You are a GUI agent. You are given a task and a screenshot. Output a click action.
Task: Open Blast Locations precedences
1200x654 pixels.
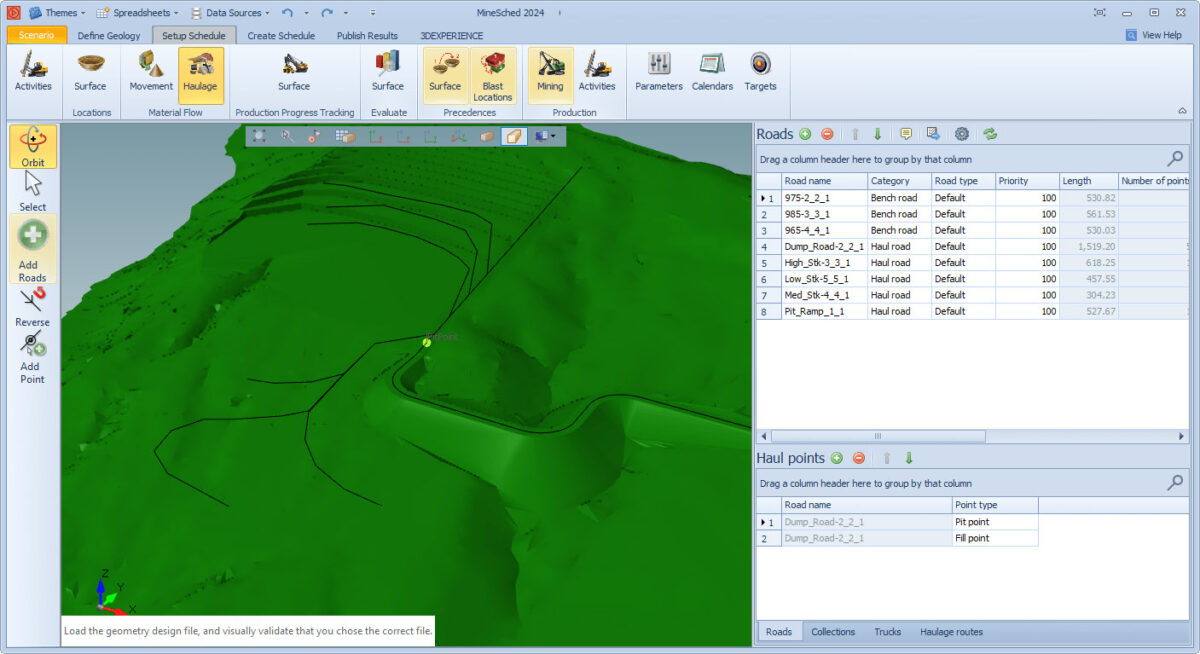coord(493,76)
